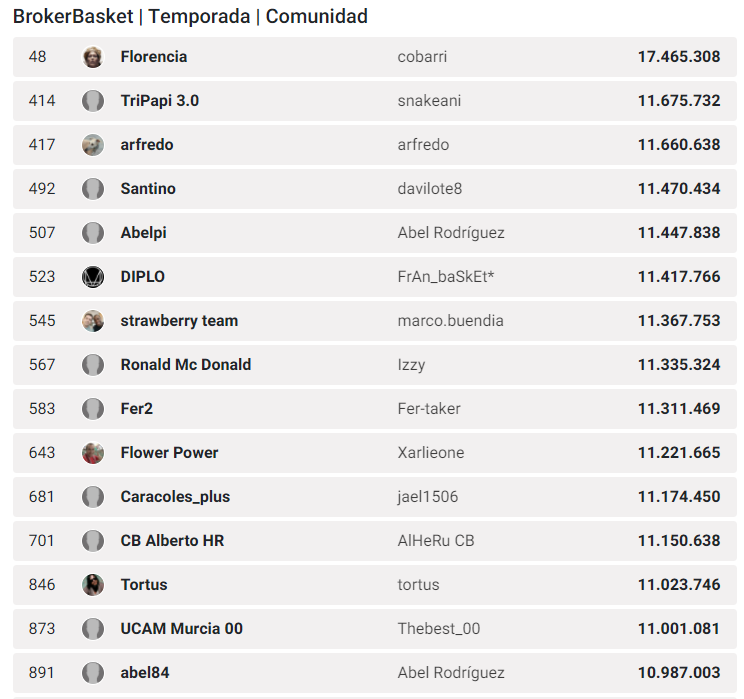Select the Caracoles_plus team name
744x699 pixels.
tap(175, 497)
